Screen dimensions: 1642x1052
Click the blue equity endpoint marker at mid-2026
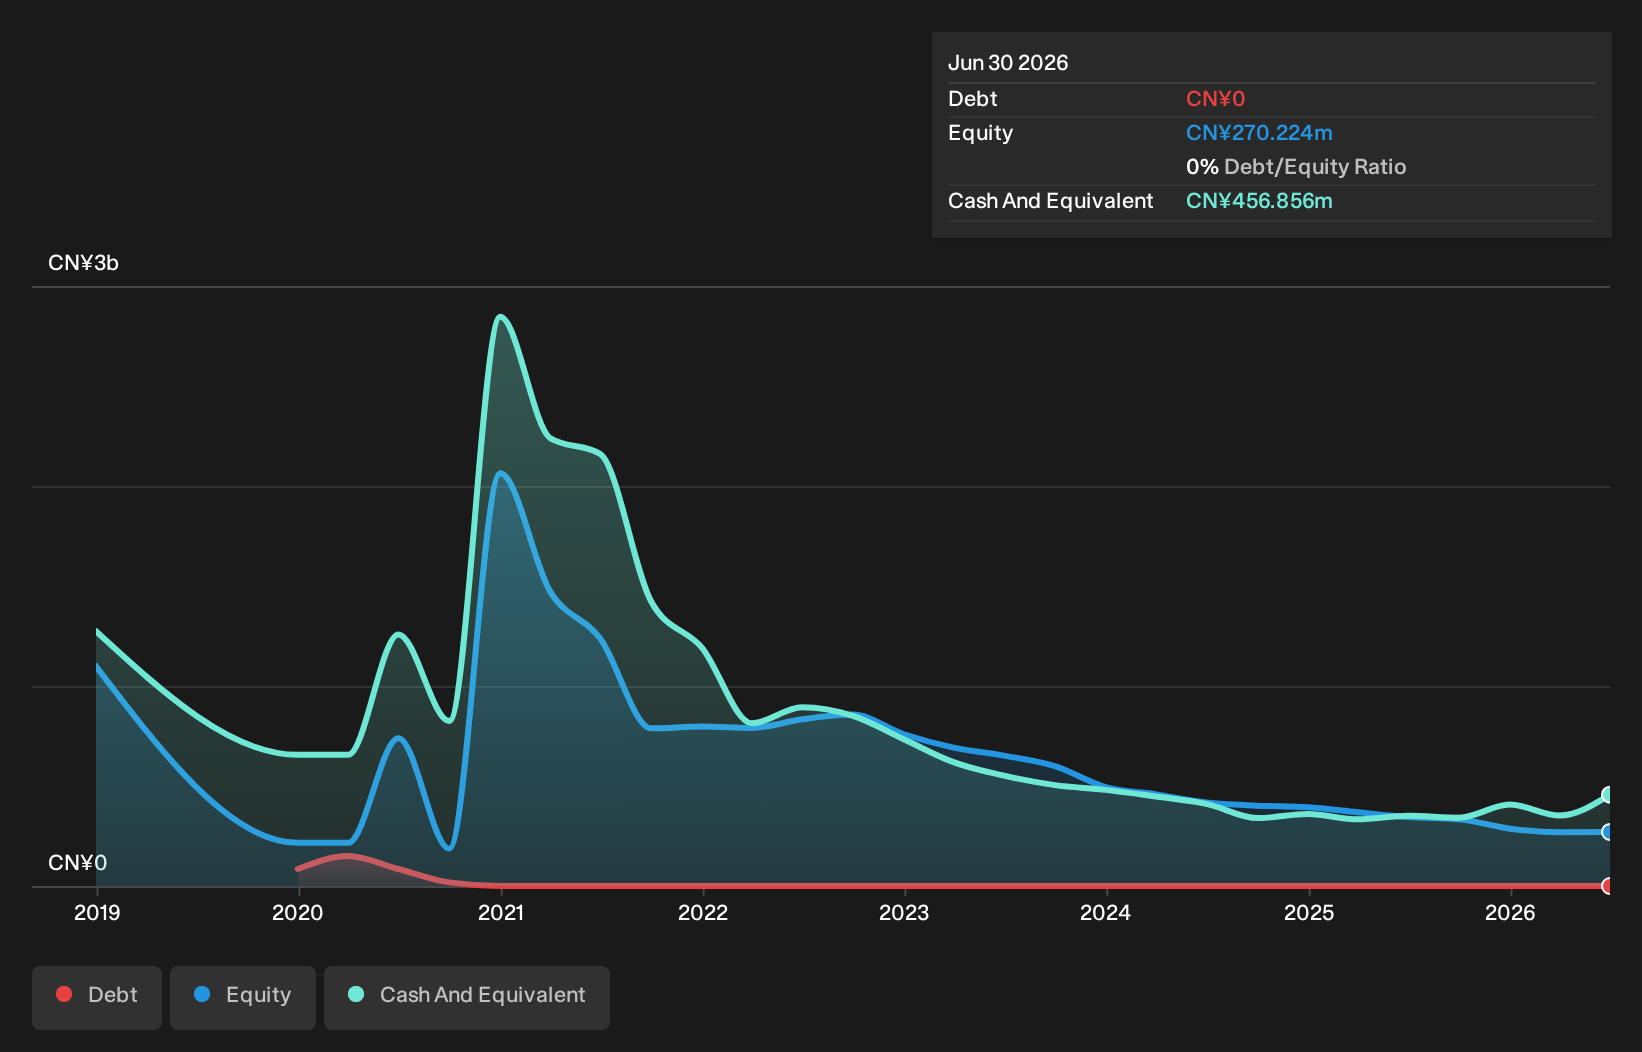tap(1608, 832)
